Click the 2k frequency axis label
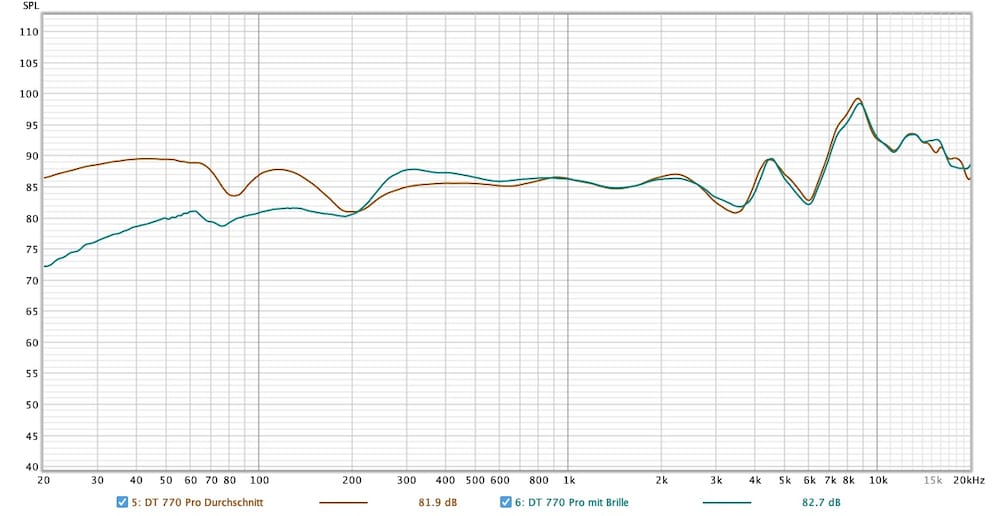This screenshot has height=516, width=992. click(x=662, y=481)
